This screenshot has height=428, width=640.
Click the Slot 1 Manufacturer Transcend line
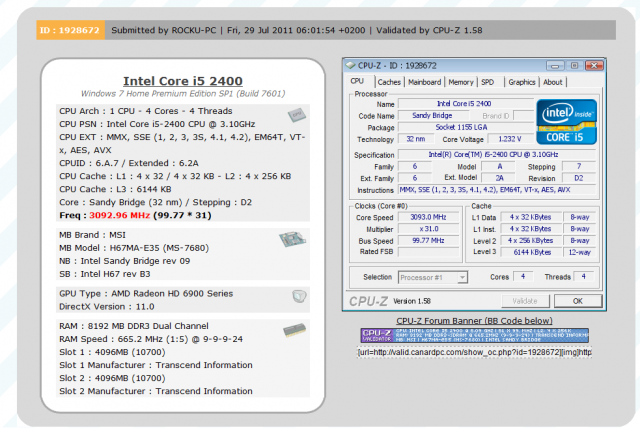pos(156,365)
